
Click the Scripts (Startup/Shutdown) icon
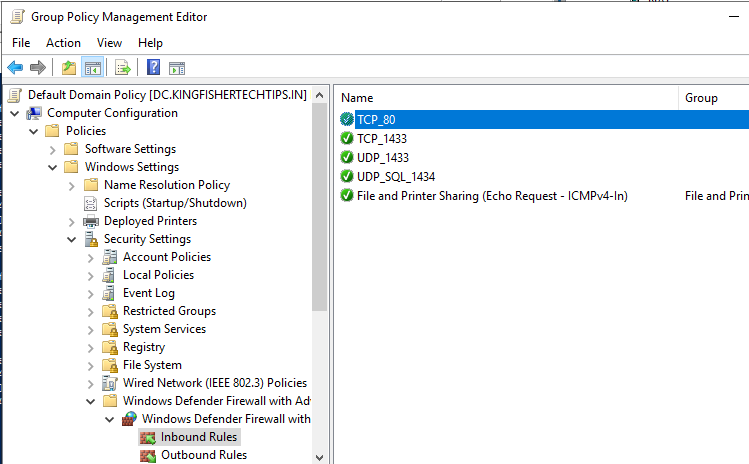click(90, 204)
